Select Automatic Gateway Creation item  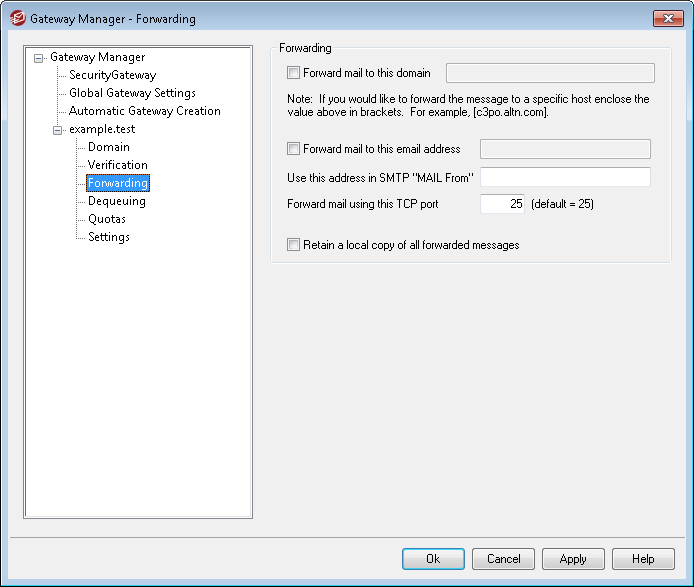pyautogui.click(x=144, y=111)
